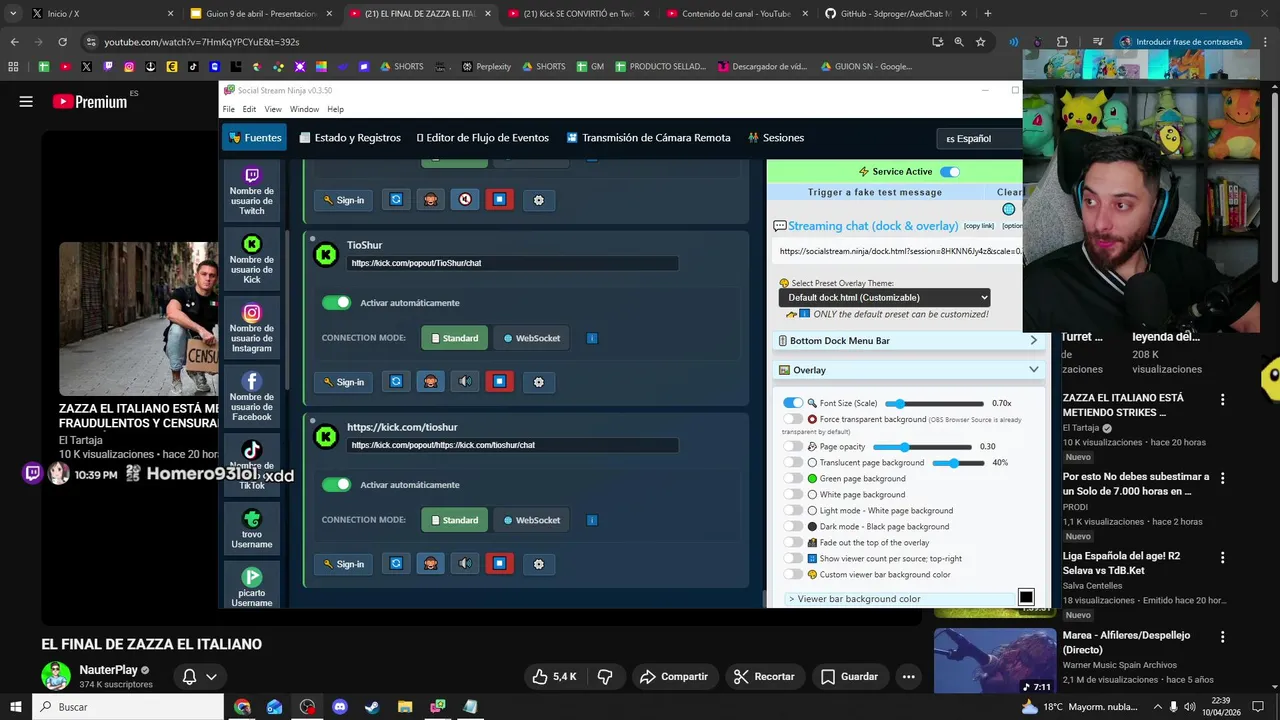Click Sign-in for TioShur source
The image size is (1280, 720).
(x=344, y=382)
